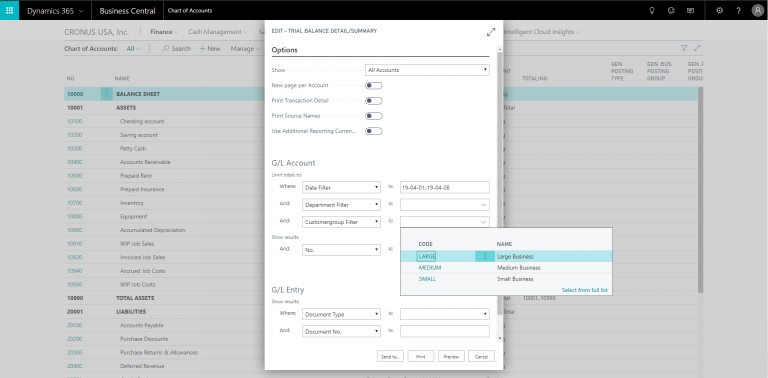Click the help question mark icon
768x378 pixels.
coord(739,10)
